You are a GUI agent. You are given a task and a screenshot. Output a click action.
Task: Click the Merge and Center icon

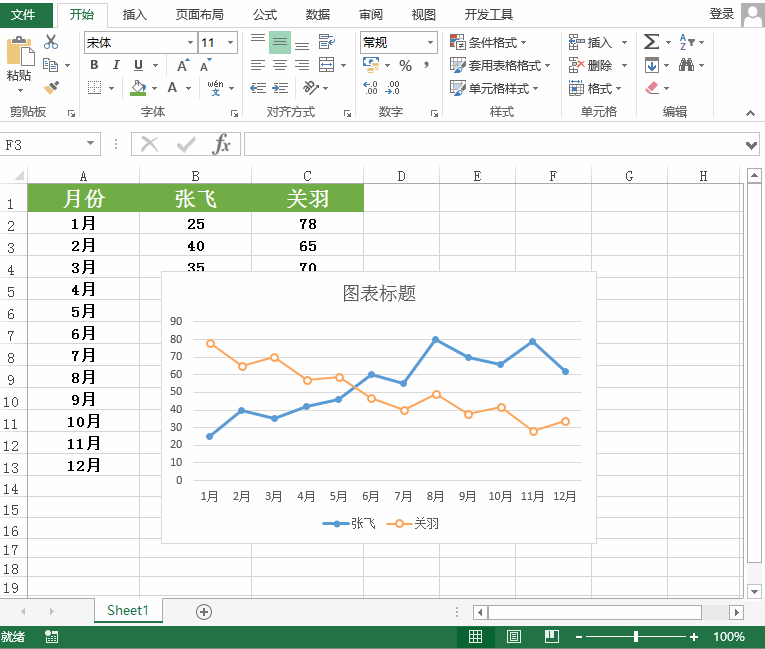pyautogui.click(x=326, y=65)
